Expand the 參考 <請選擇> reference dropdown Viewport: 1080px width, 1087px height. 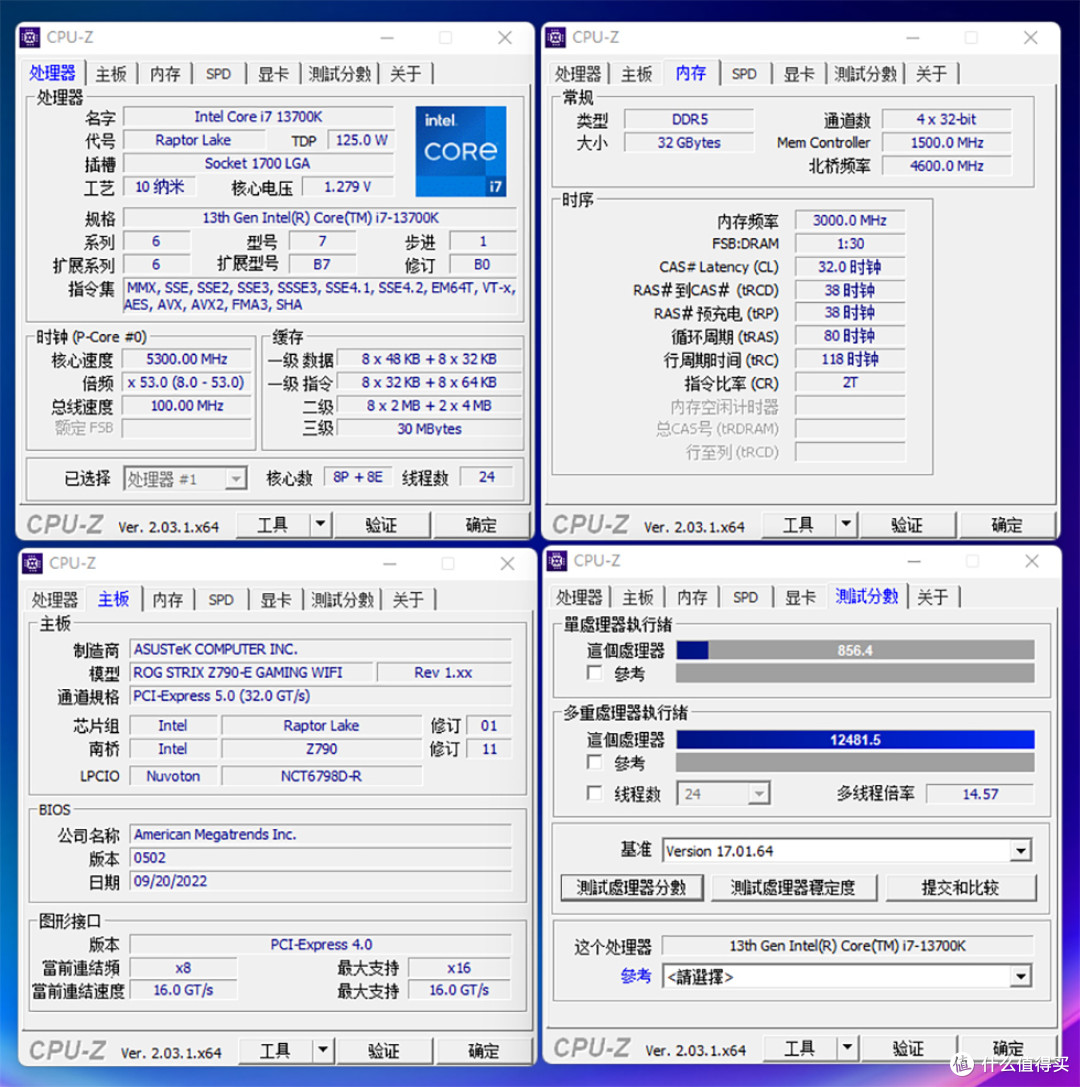1020,977
